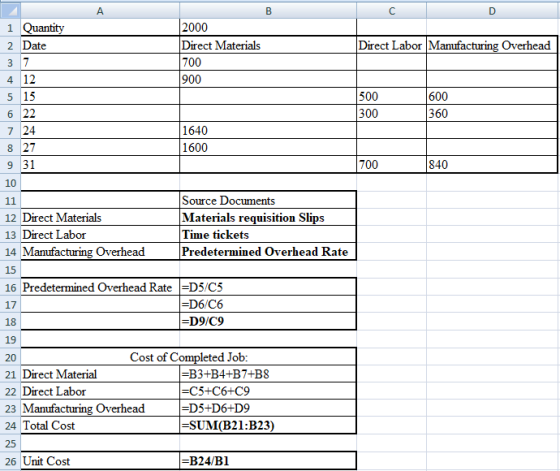Select the cell with value 840
Viewport: 560px width, 471px height.
pyautogui.click(x=492, y=165)
